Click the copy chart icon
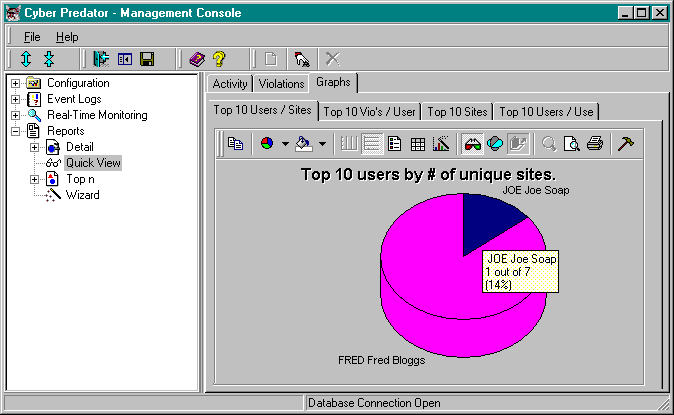 pos(235,144)
